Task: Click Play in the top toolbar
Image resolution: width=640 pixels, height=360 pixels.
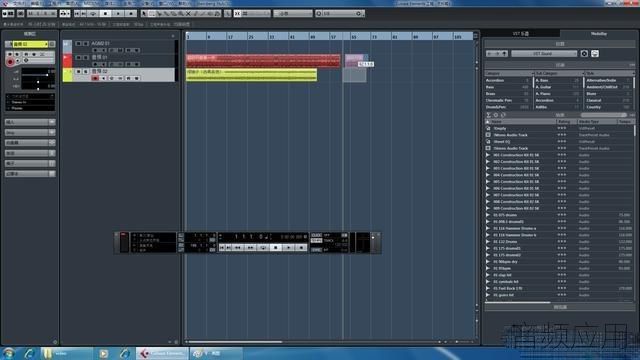Action: coord(118,13)
